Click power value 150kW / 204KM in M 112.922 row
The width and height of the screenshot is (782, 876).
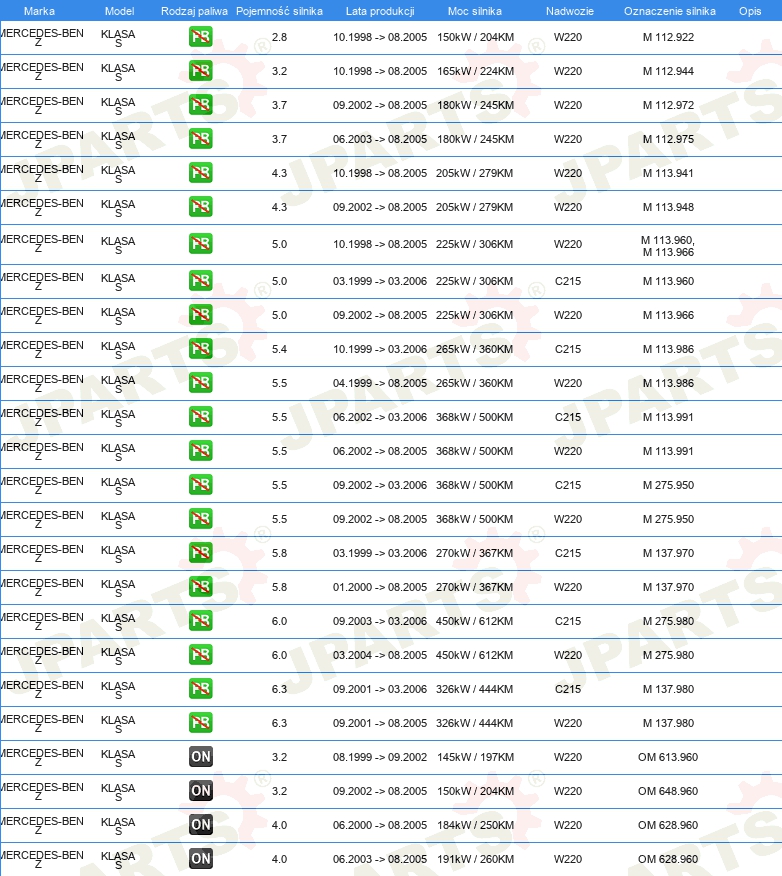pyautogui.click(x=475, y=37)
